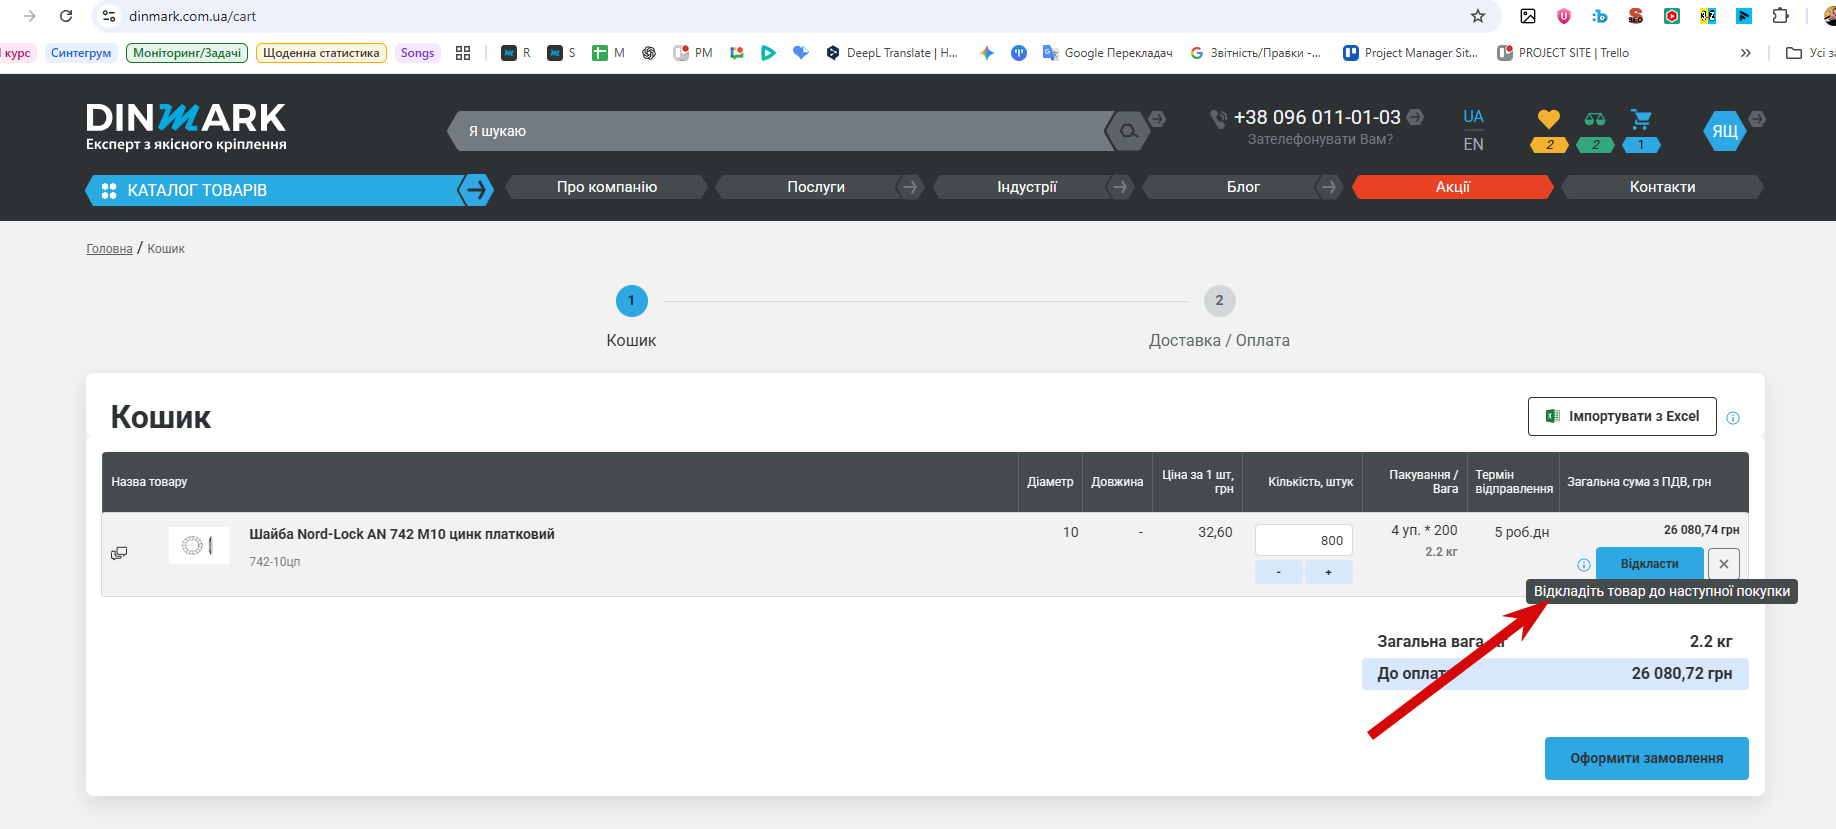Switch site language to EN

coord(1473,144)
